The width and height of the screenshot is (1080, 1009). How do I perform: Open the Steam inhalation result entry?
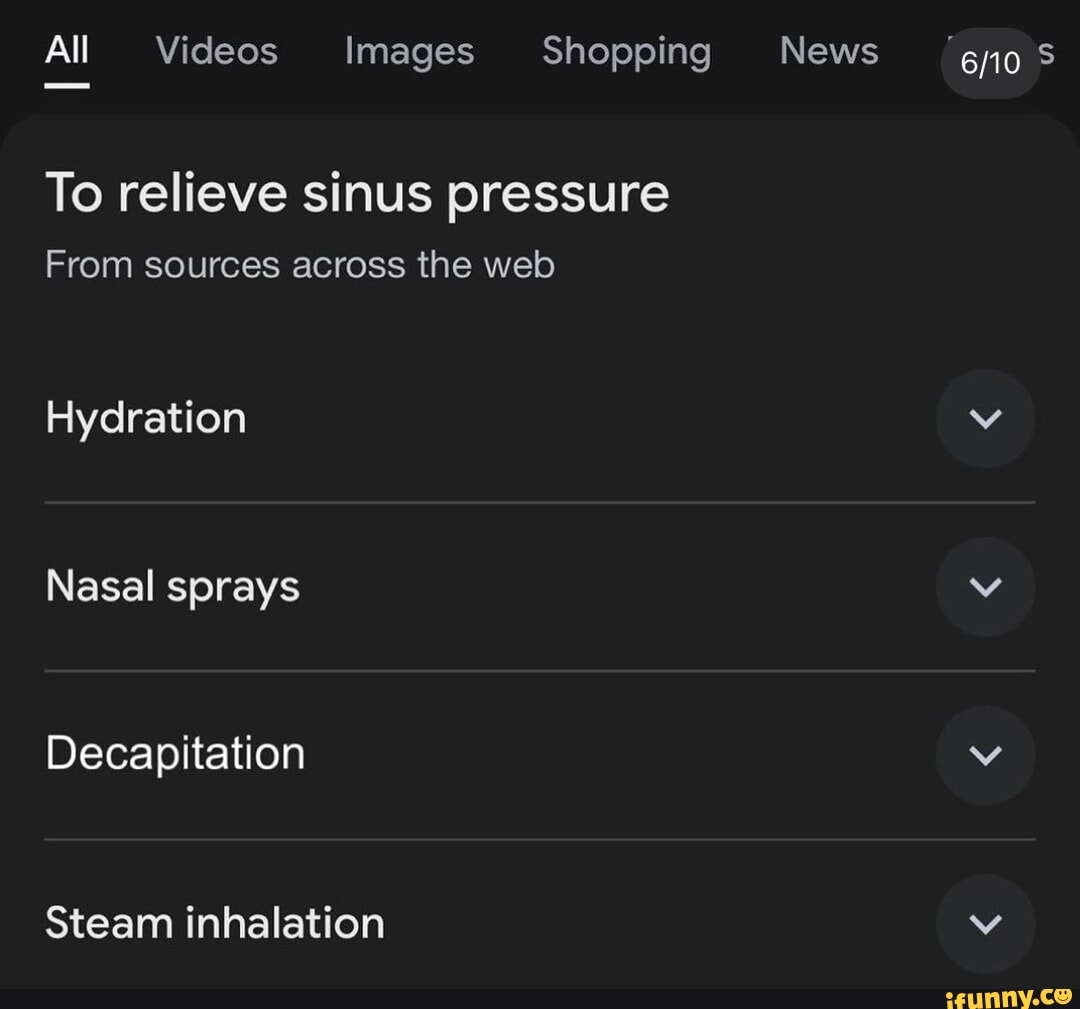(x=214, y=923)
